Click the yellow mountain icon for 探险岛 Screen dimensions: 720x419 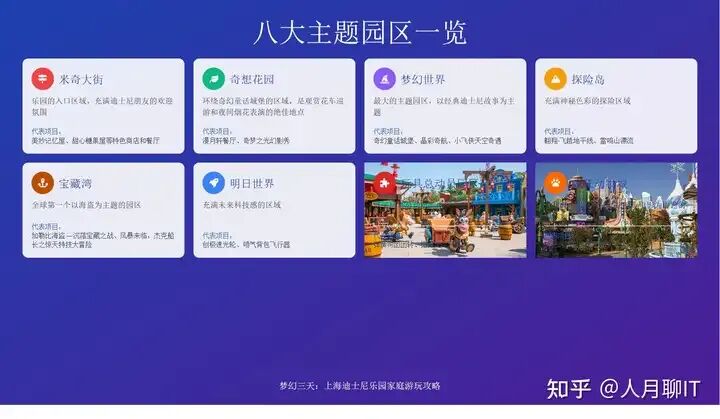(x=555, y=79)
